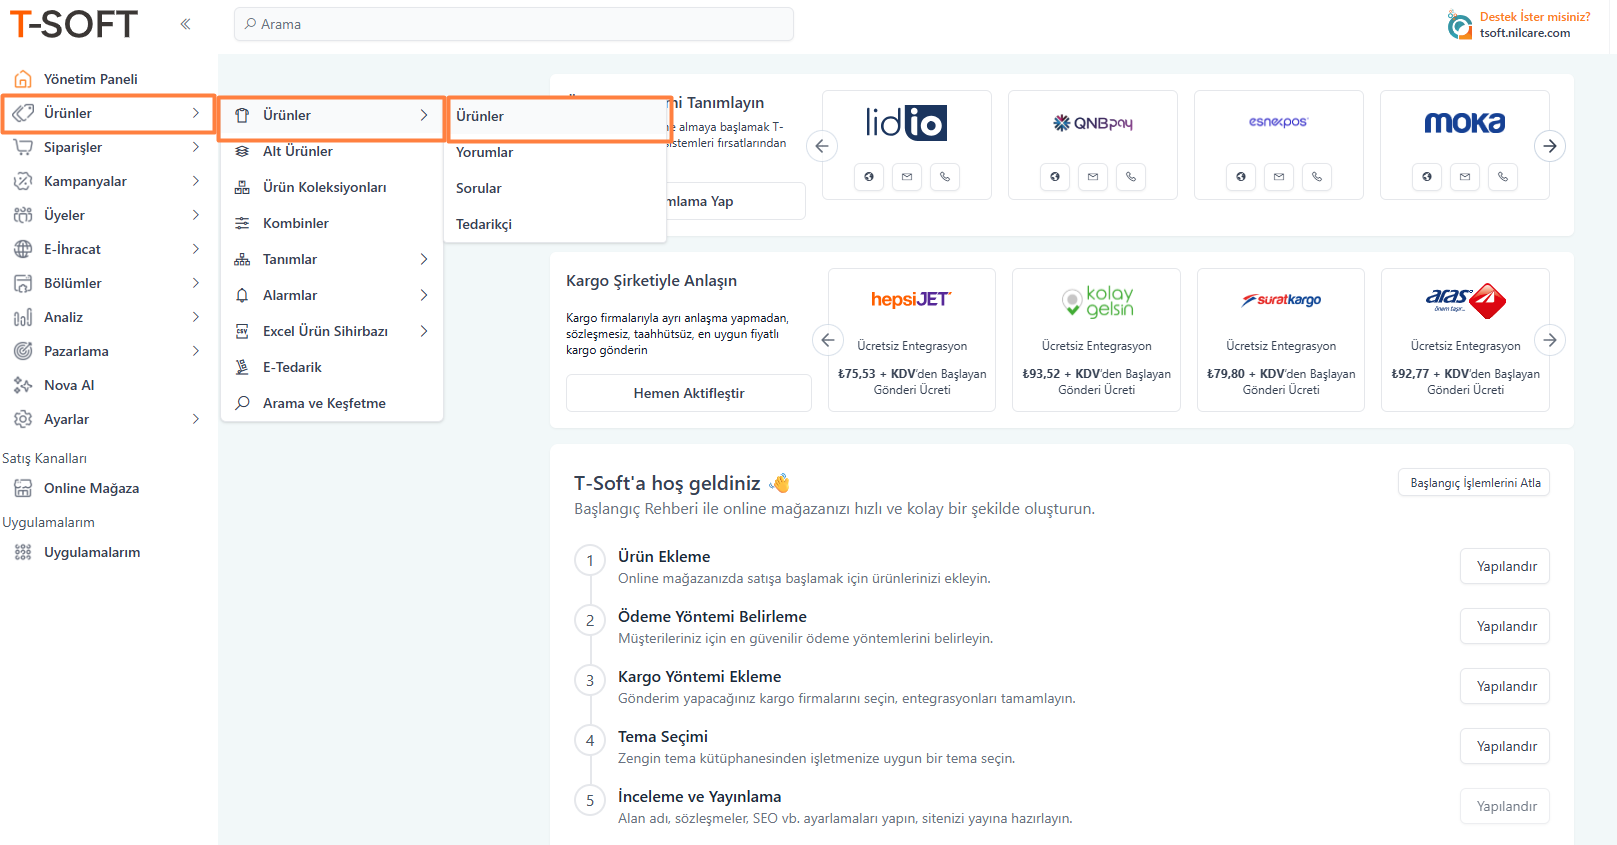Screen dimensions: 1617x845
Task: Click the Nova AI sparkle icon
Action: [23, 385]
